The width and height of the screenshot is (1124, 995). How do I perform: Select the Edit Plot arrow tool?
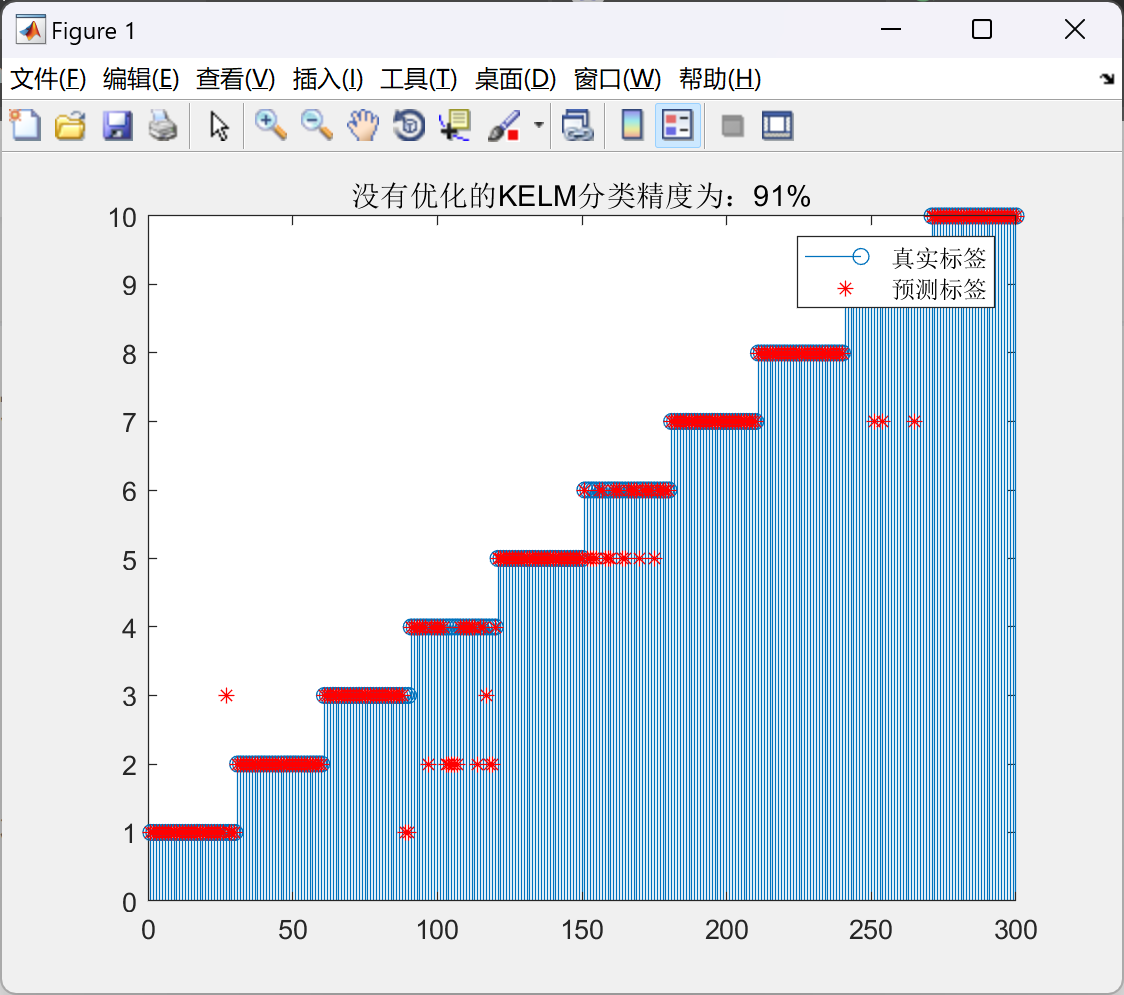(x=219, y=125)
